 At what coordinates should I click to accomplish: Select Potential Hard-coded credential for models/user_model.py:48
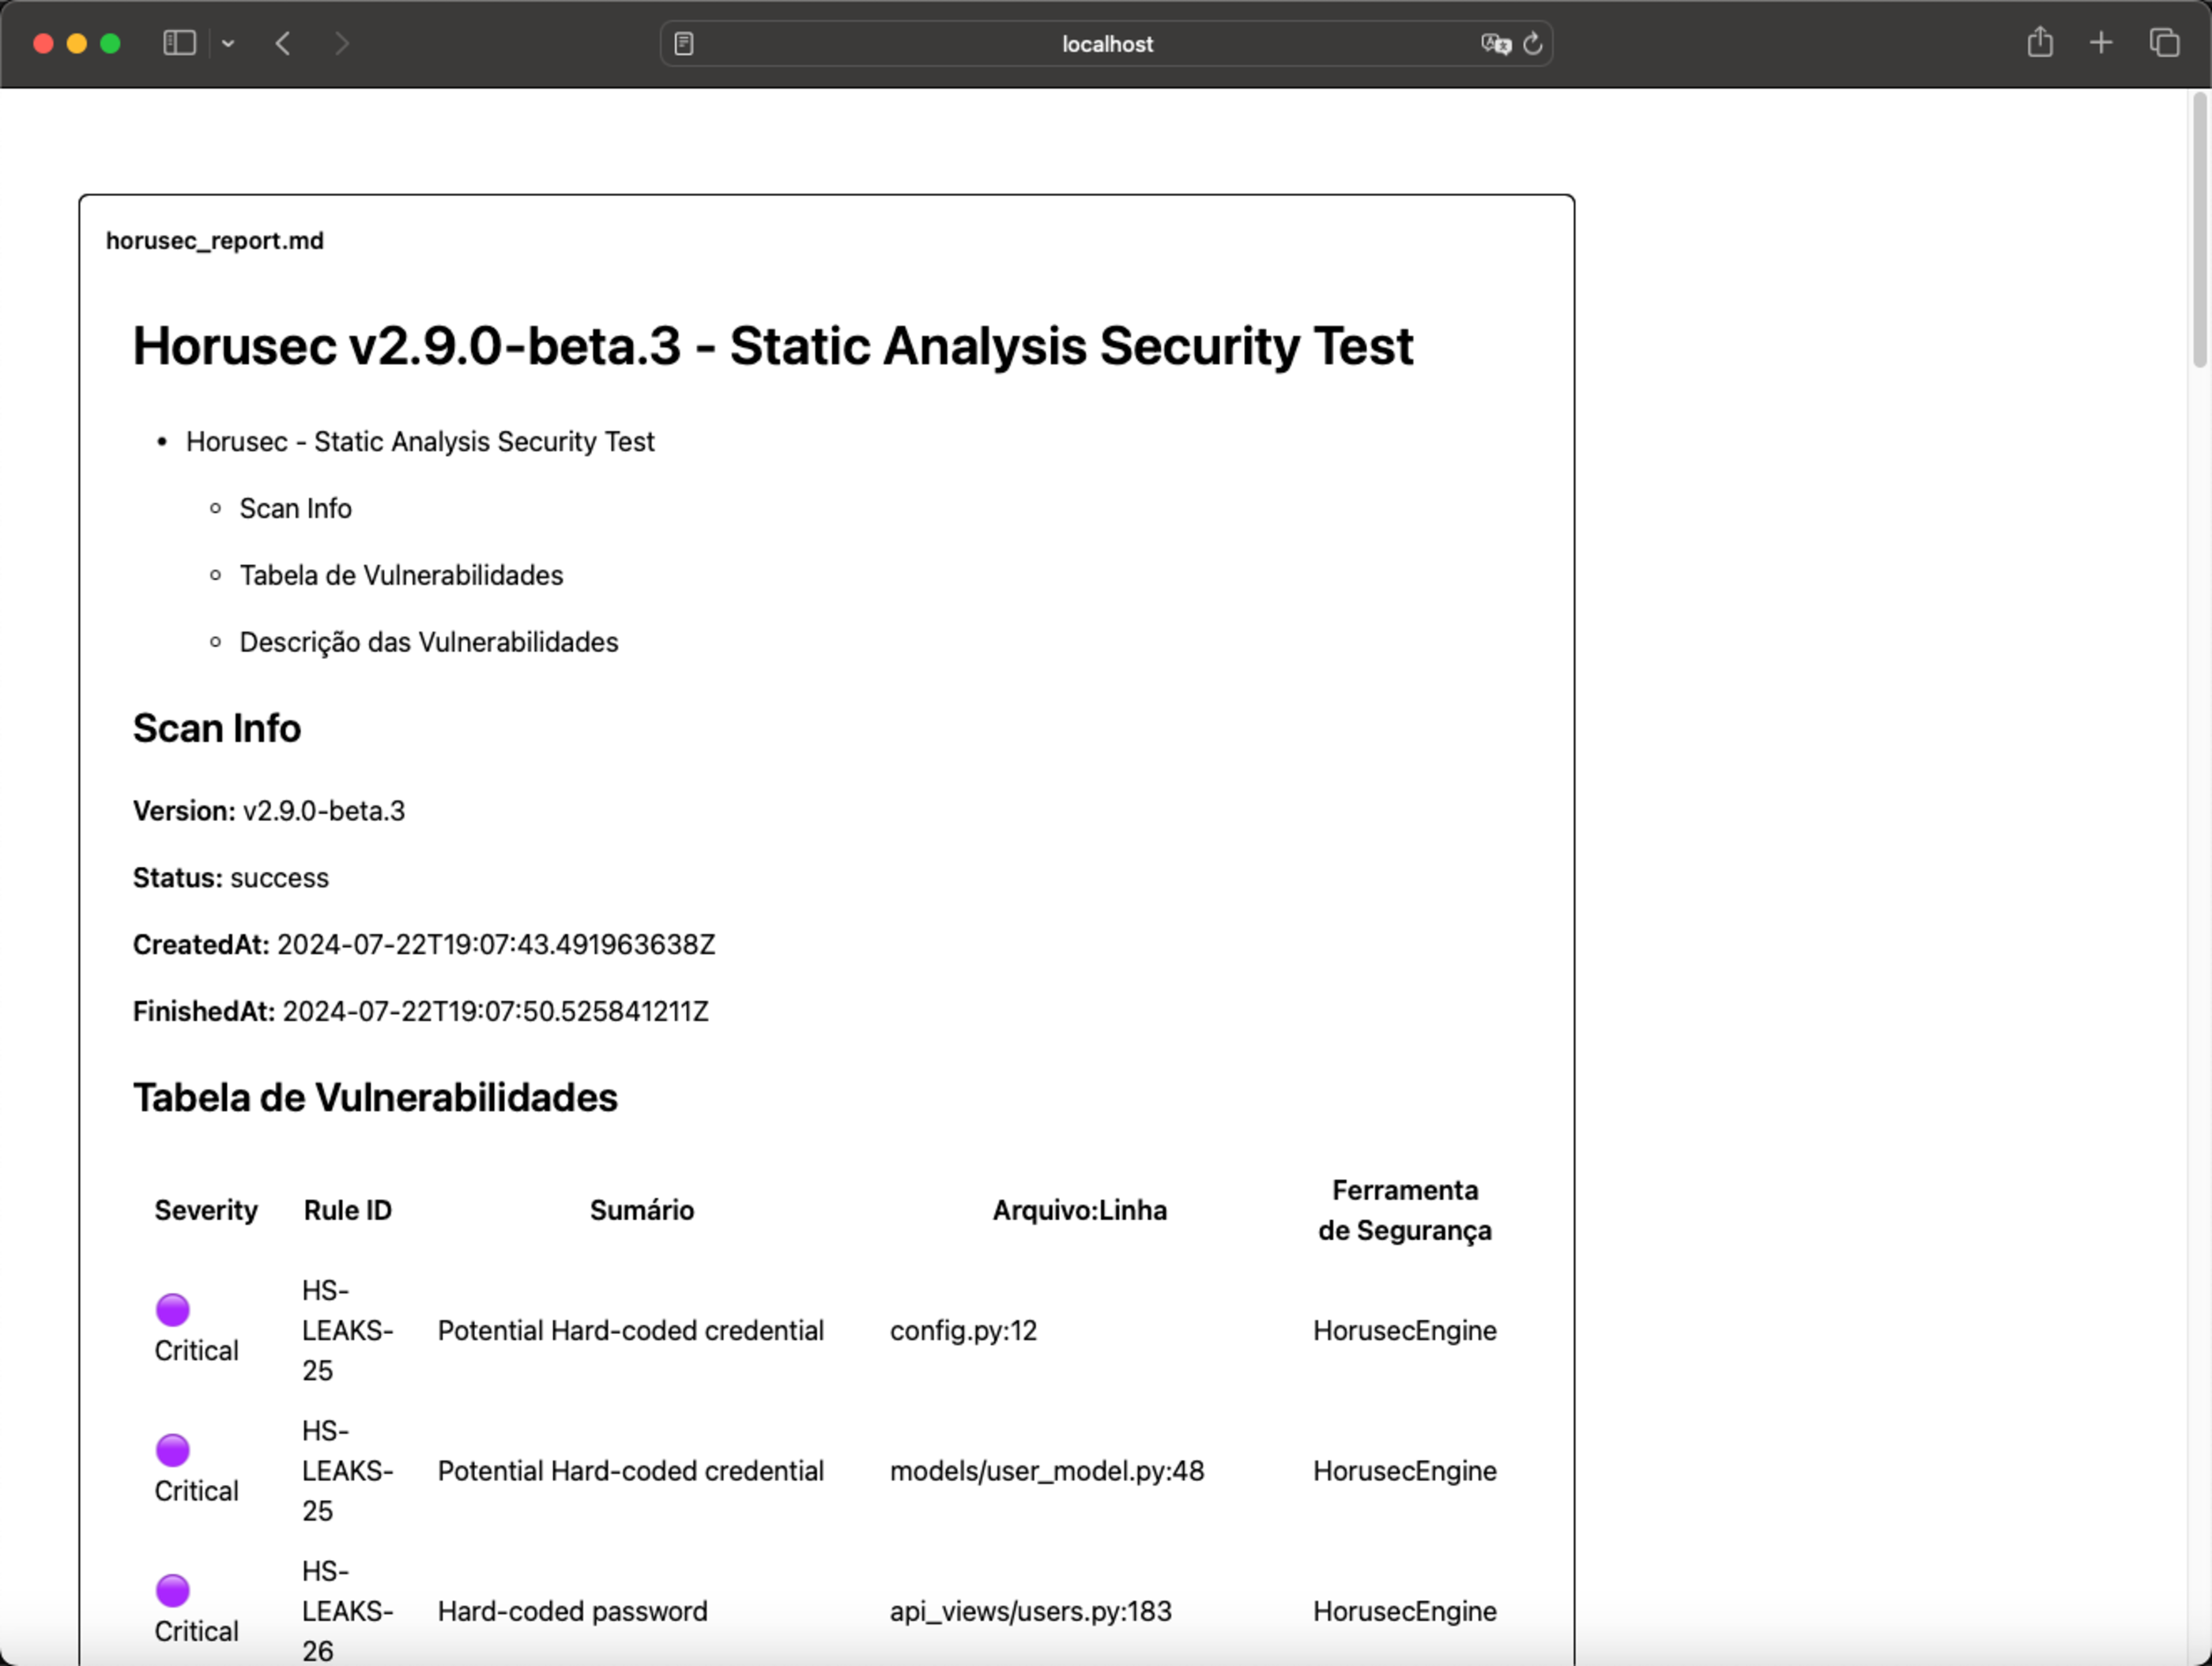[631, 1470]
